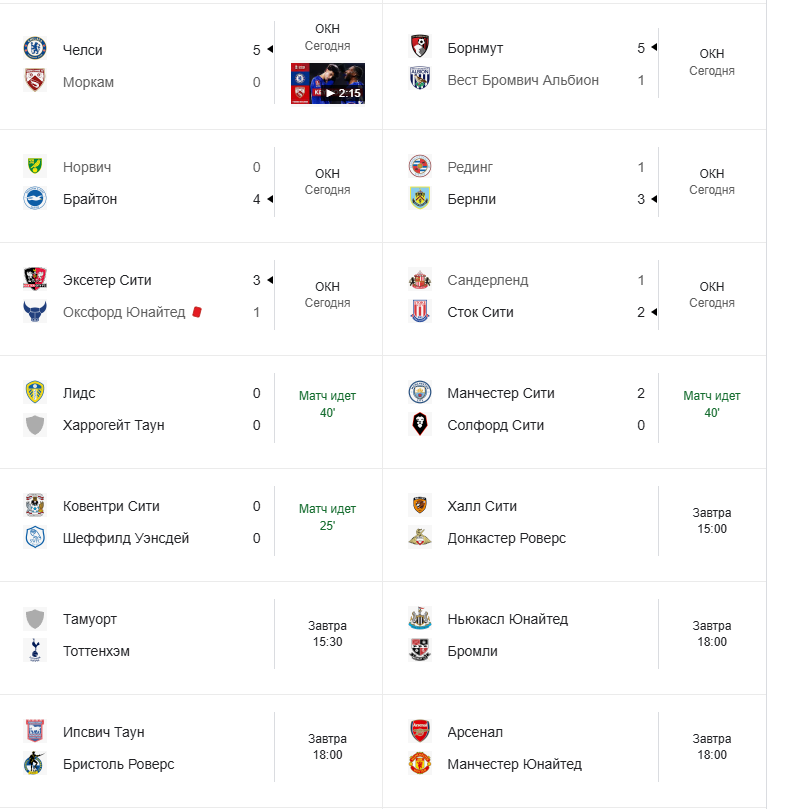Open the Ковентри Сити match in progress status
Viewport: 791px width, 809px height.
point(327,517)
